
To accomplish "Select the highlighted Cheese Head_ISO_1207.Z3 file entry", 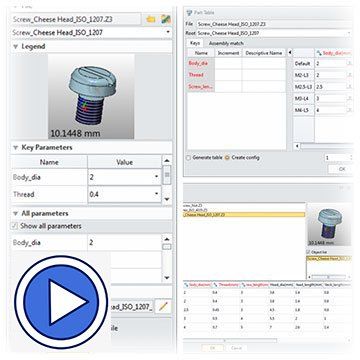I will tap(244, 215).
